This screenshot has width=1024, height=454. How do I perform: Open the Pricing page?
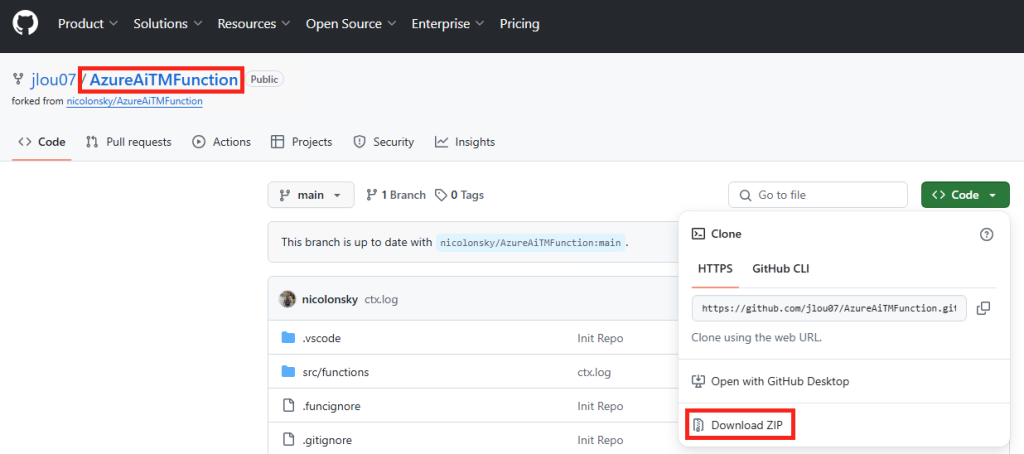pos(520,24)
